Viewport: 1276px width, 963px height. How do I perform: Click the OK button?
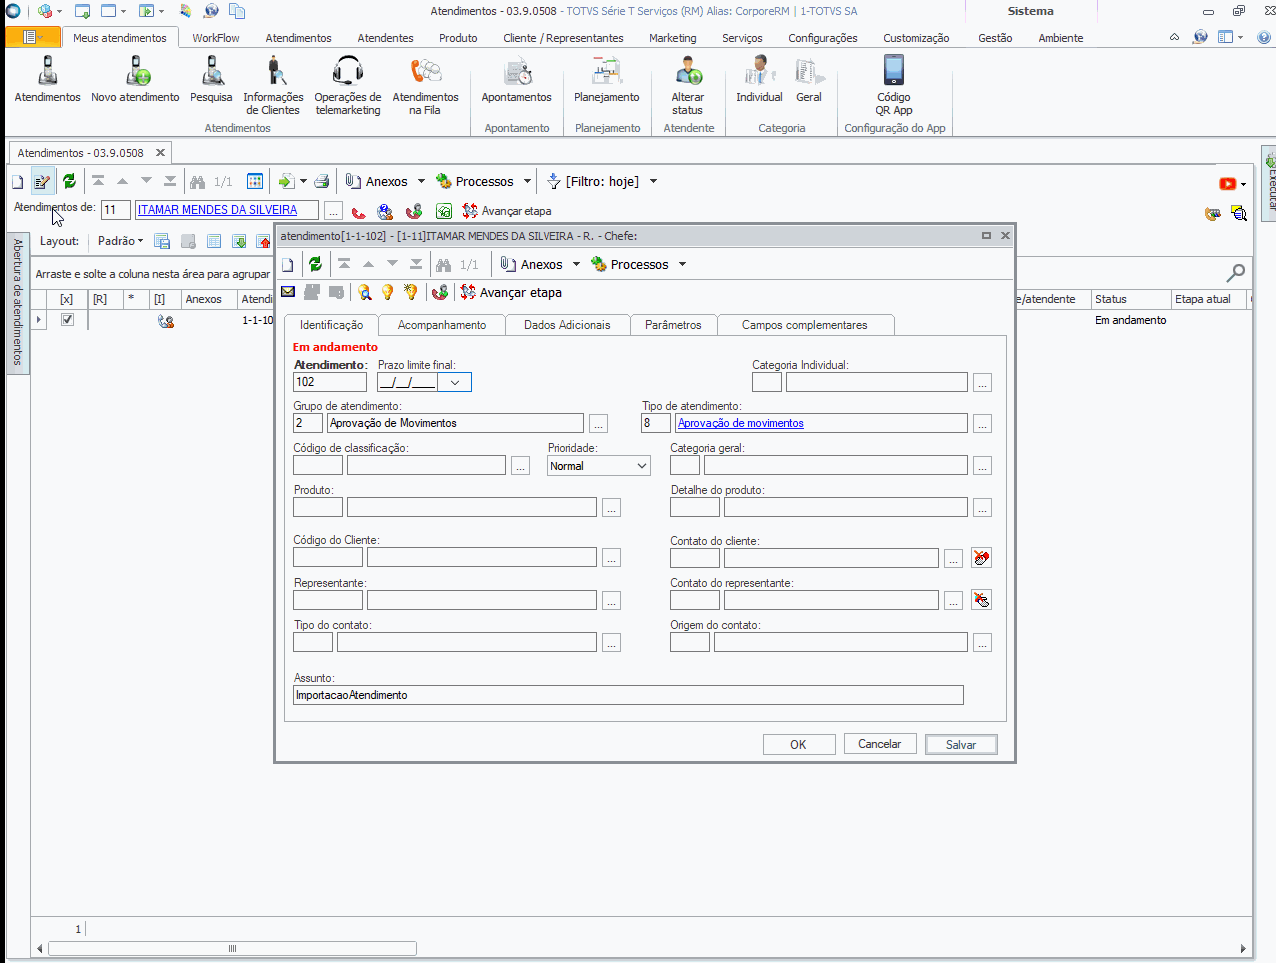coord(798,744)
